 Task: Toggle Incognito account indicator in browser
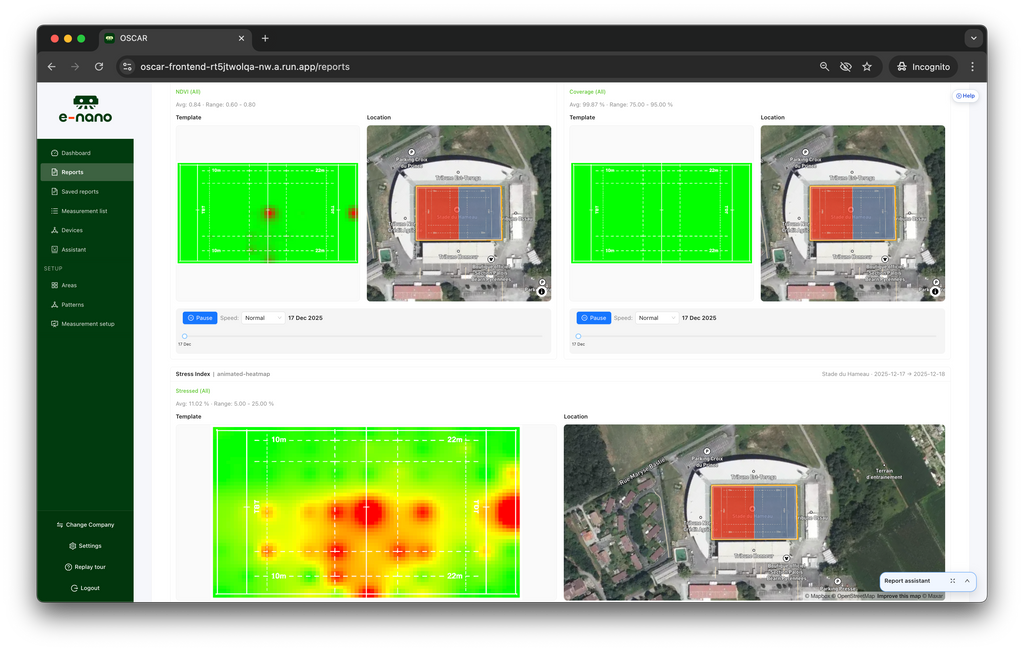[923, 66]
